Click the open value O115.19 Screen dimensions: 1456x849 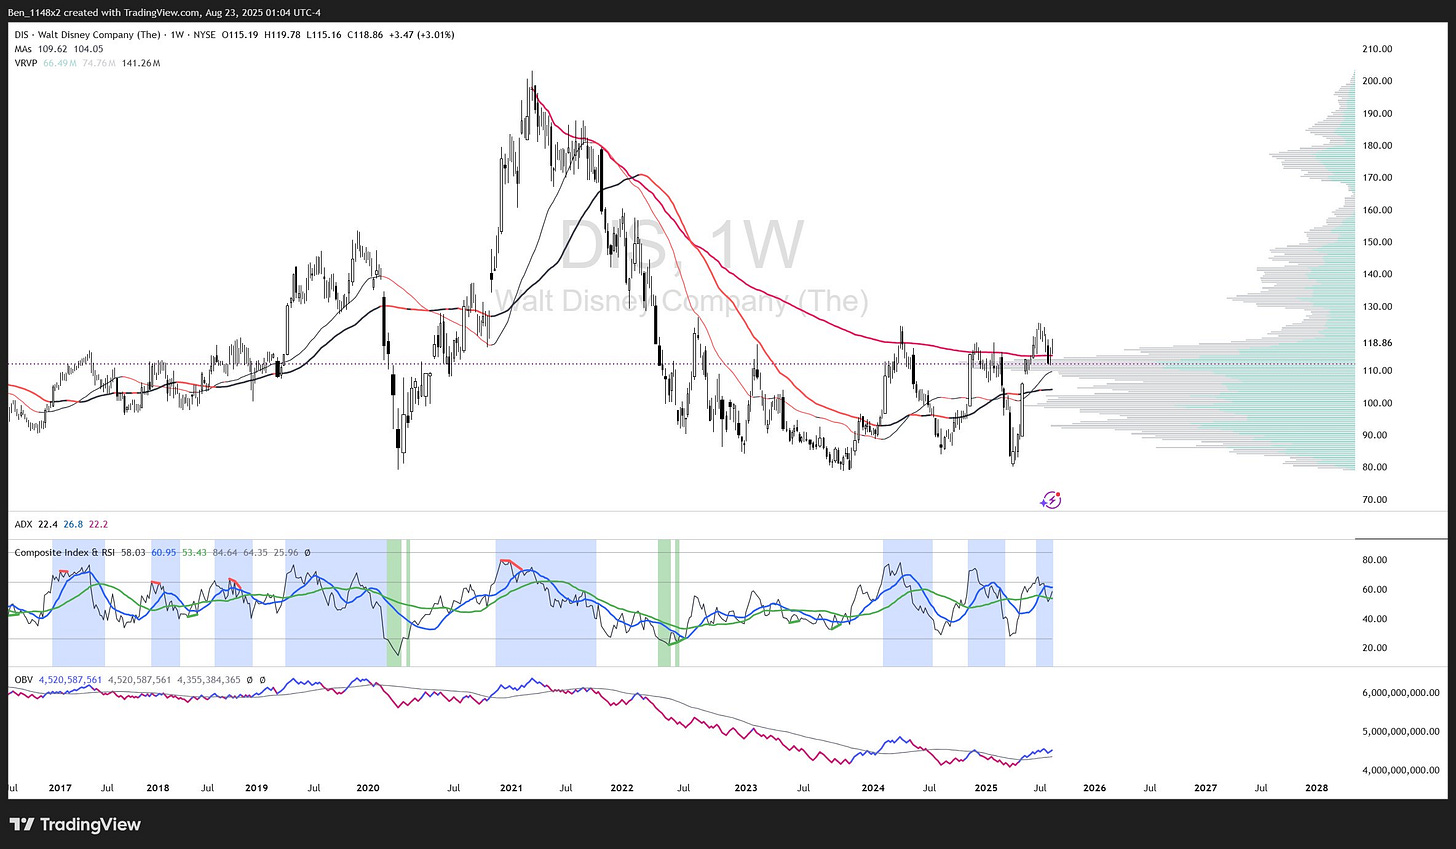240,35
